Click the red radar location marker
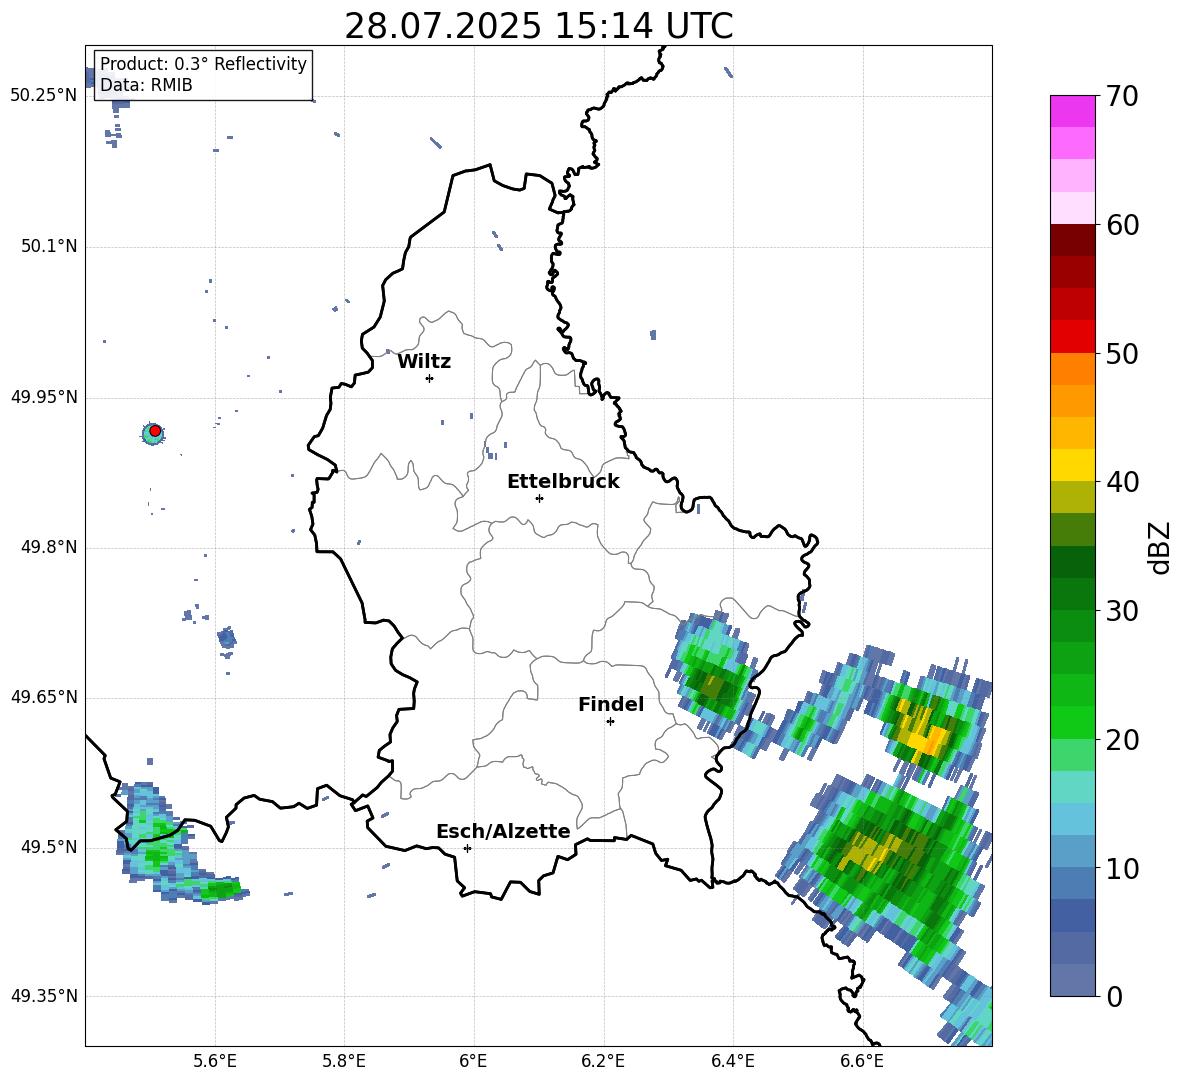Viewport: 1184px width, 1081px height. 155,431
